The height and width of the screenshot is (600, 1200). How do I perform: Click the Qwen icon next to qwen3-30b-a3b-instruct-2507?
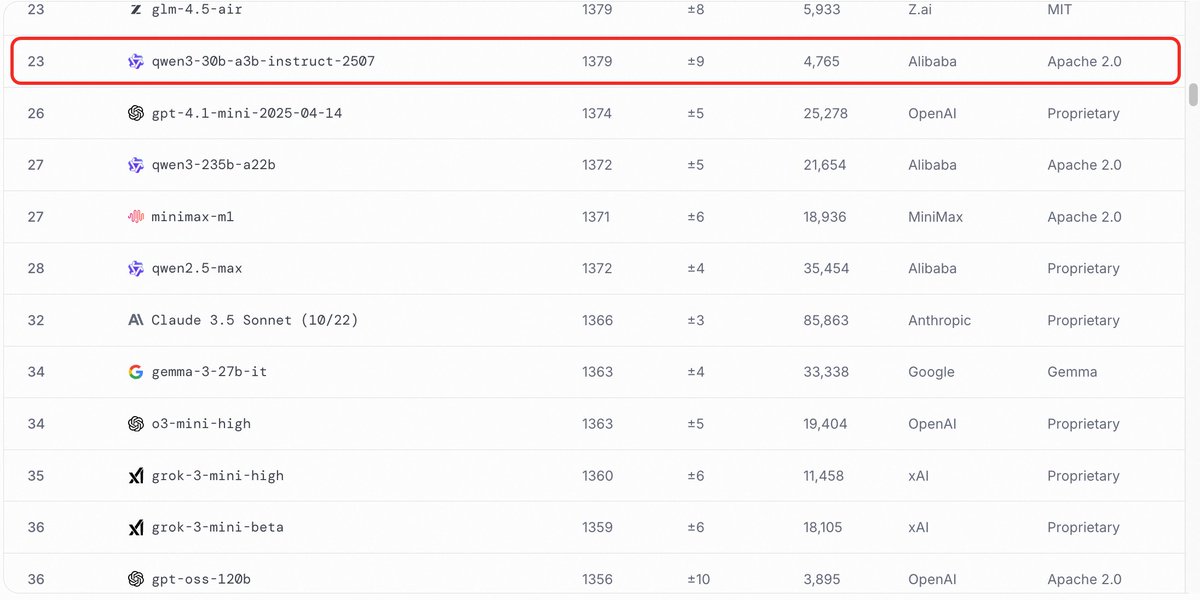point(136,62)
